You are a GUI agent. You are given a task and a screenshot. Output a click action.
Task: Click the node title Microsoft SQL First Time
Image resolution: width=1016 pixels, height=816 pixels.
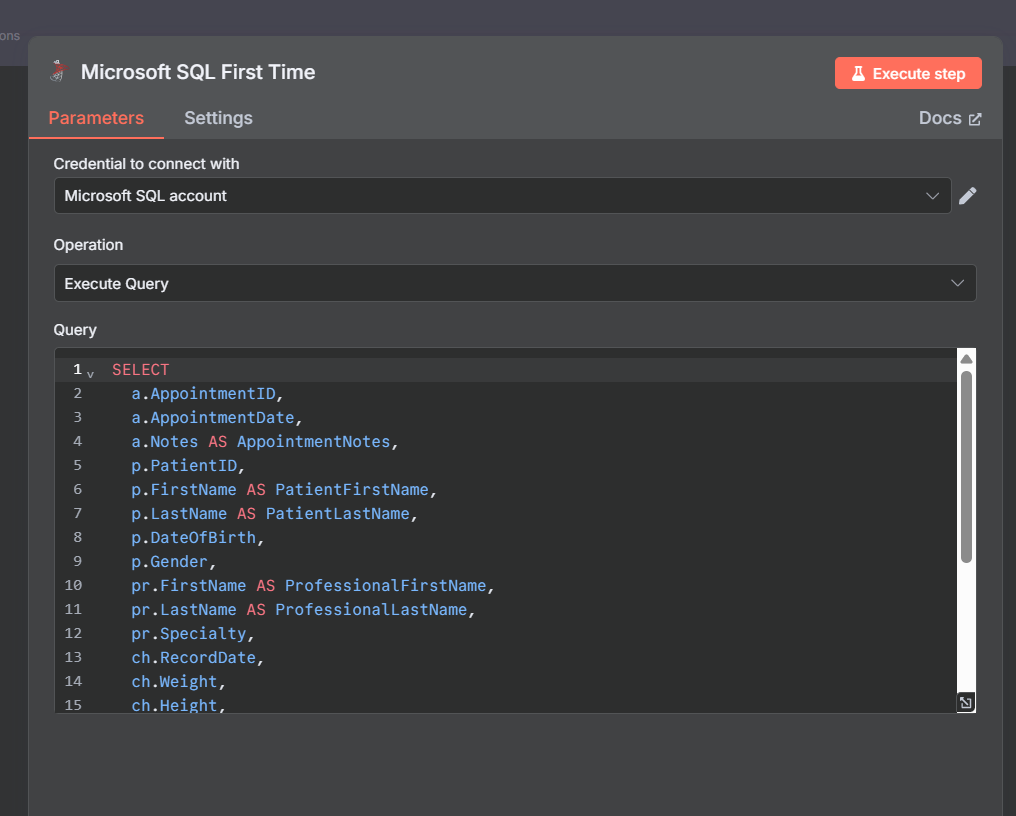pyautogui.click(x=198, y=72)
